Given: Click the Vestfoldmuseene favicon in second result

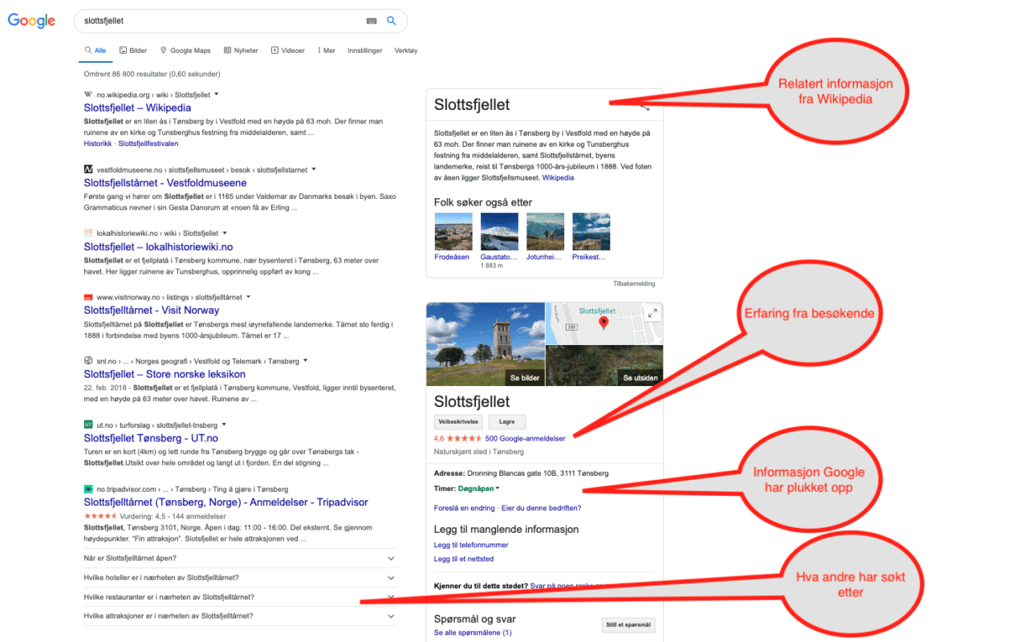Looking at the screenshot, I should (88, 169).
